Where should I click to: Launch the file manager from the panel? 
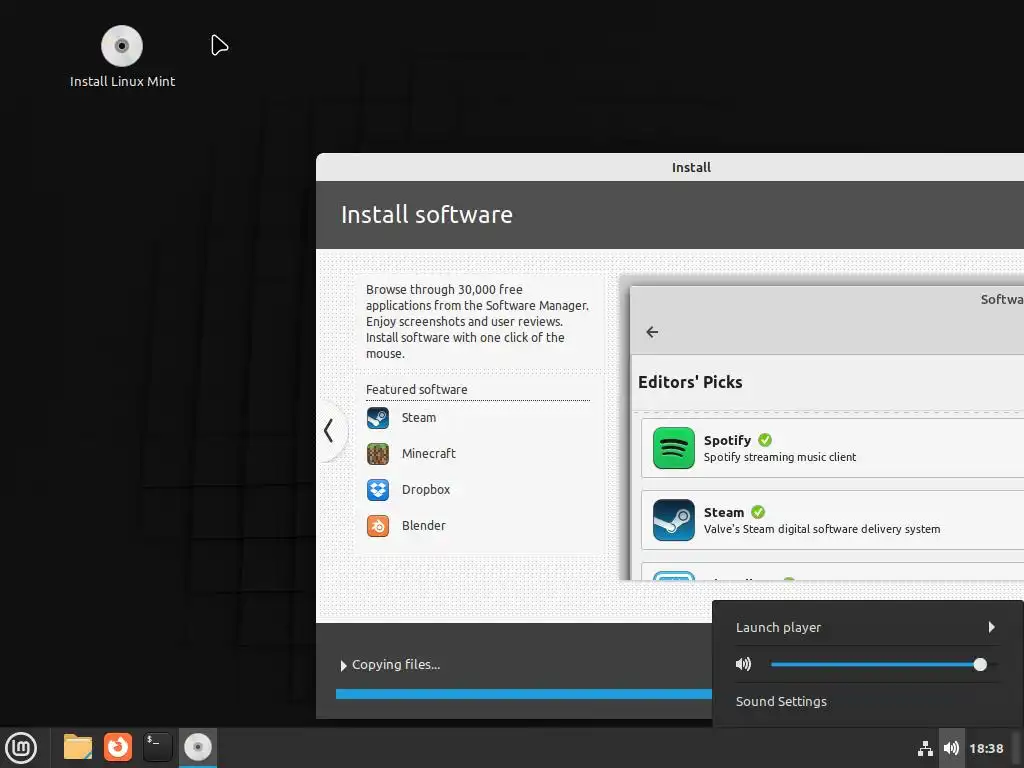click(78, 747)
